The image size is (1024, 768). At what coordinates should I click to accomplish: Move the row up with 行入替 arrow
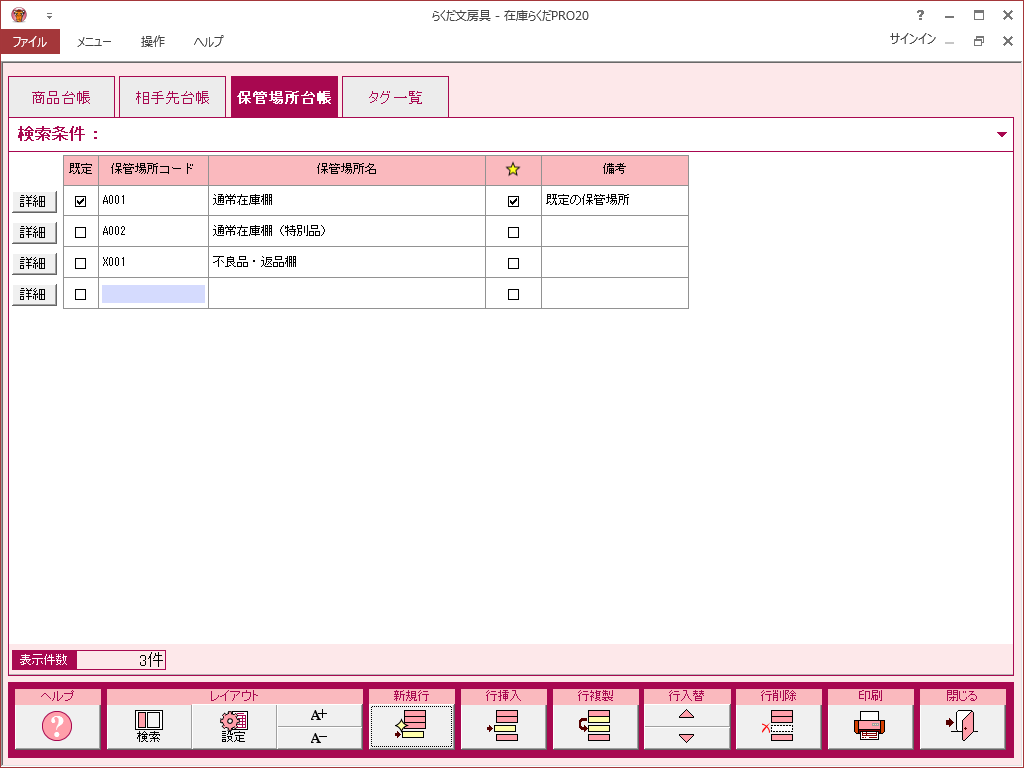[x=686, y=715]
